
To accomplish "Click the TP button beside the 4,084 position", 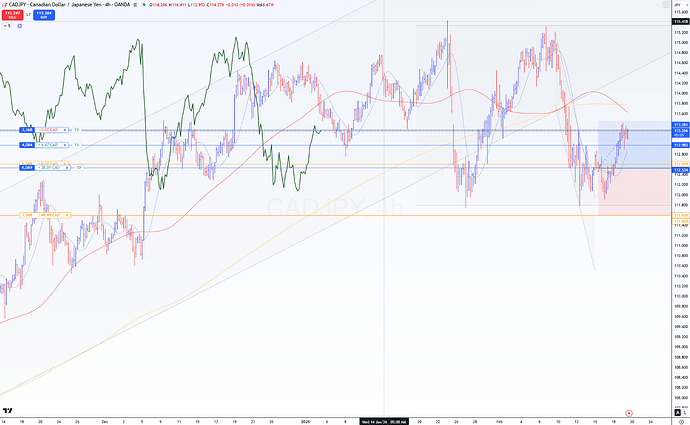I will (77, 145).
